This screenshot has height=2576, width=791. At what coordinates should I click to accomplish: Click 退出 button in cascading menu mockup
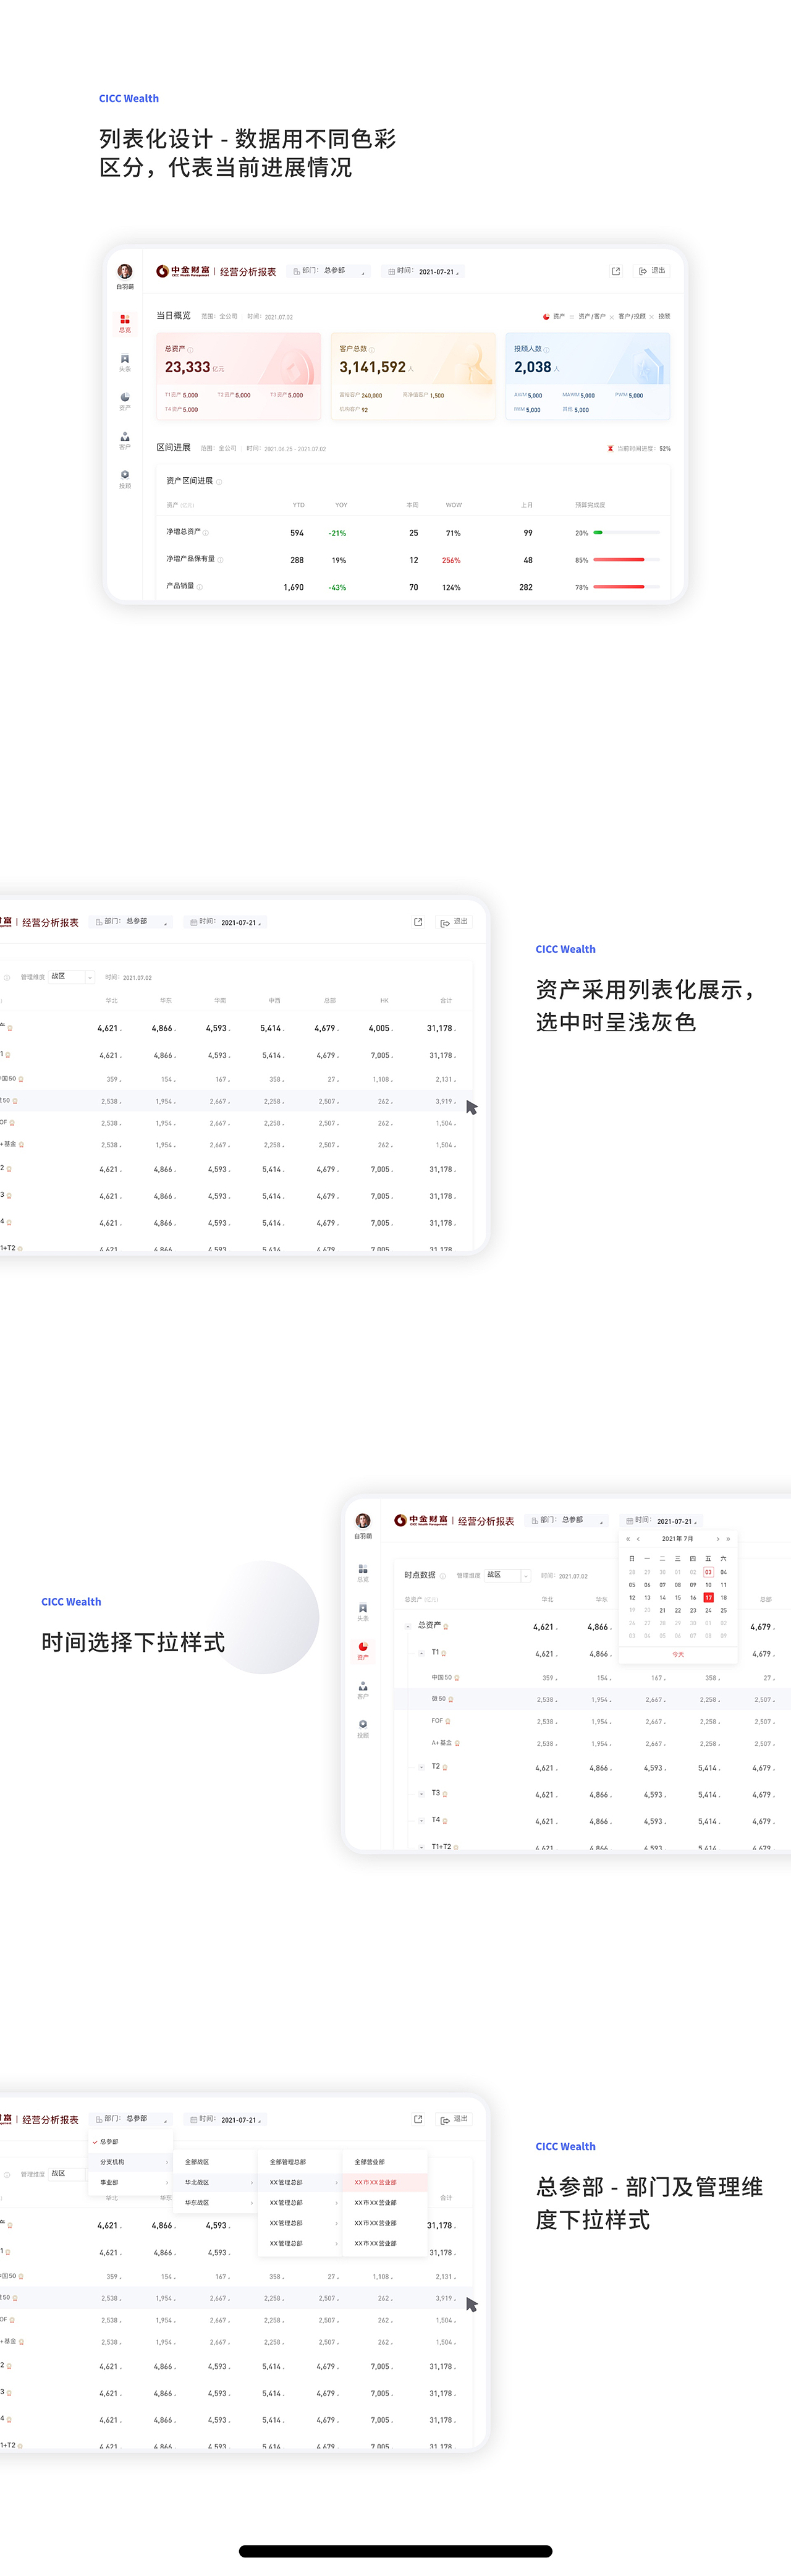pyautogui.click(x=454, y=2119)
